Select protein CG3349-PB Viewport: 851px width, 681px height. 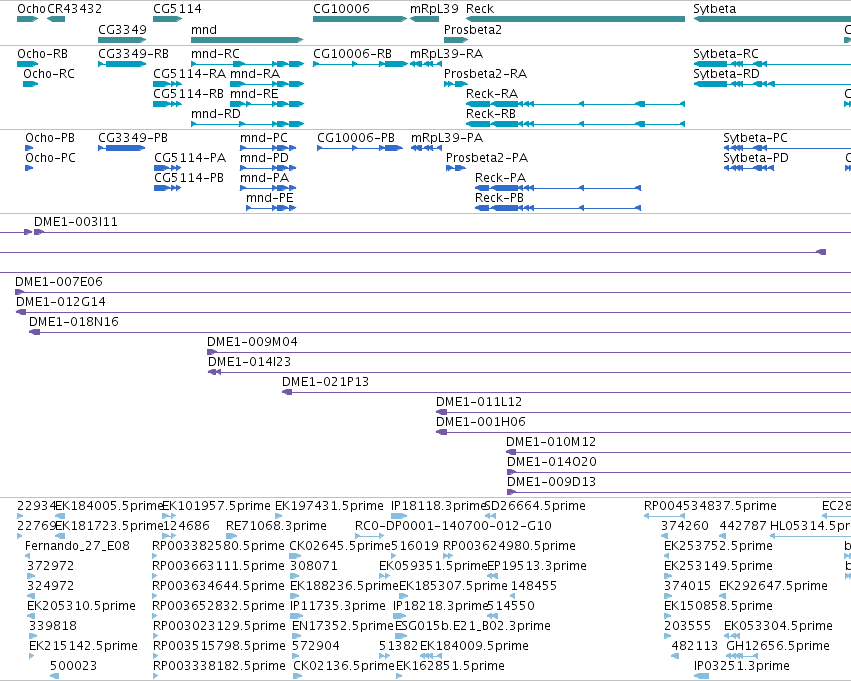point(122,148)
